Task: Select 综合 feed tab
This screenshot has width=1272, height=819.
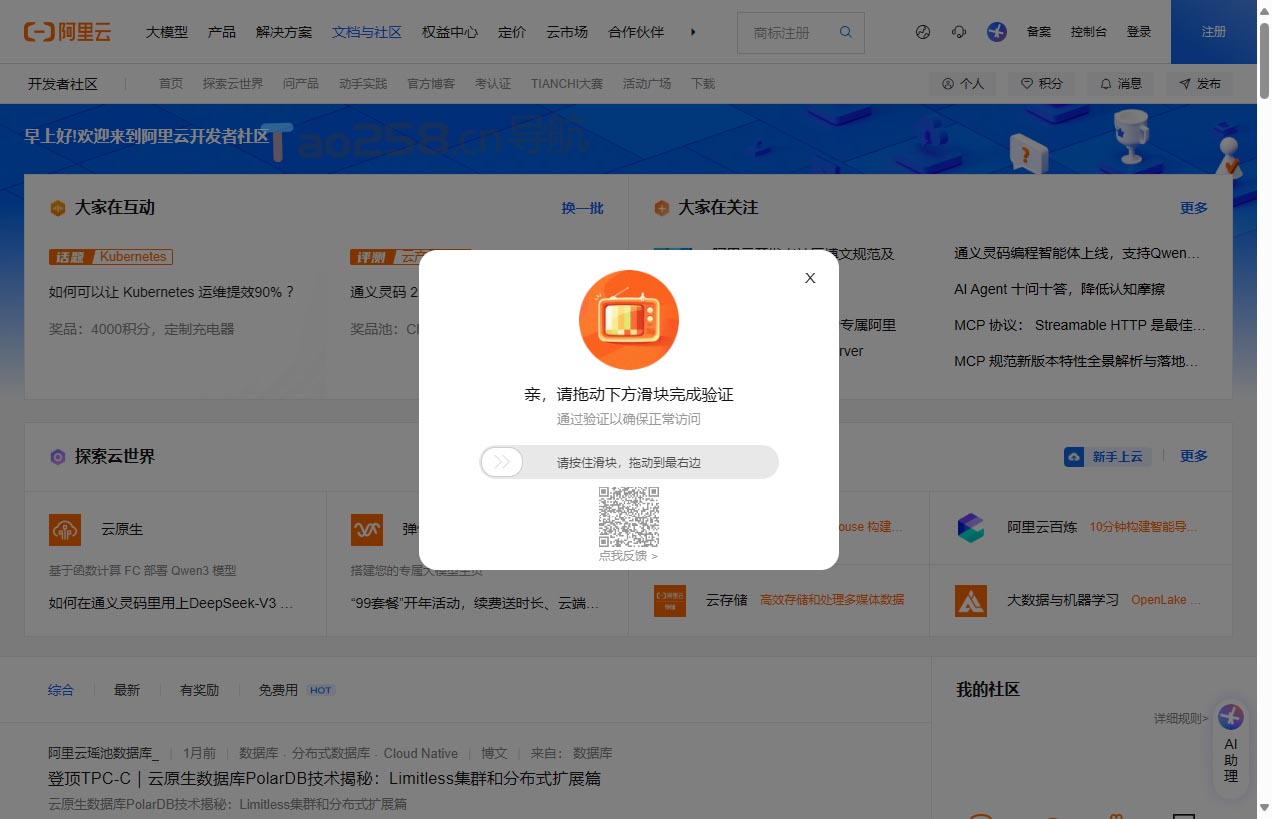Action: pyautogui.click(x=61, y=690)
